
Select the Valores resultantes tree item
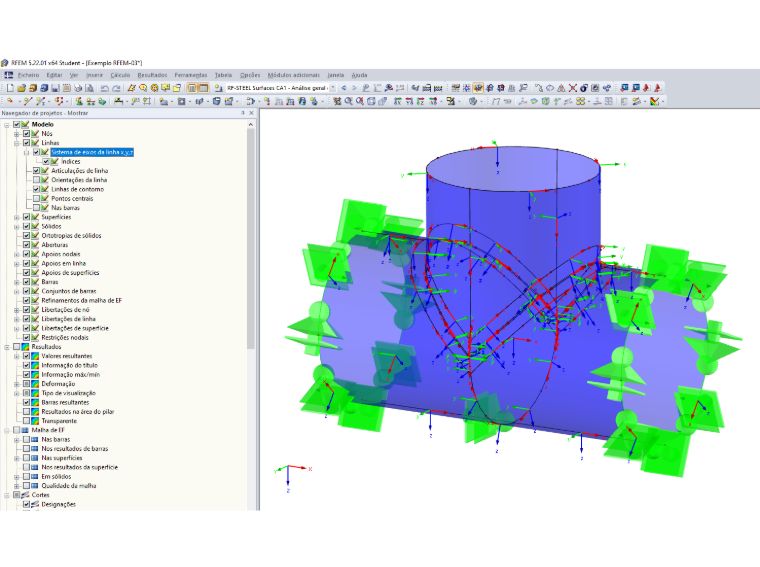[x=66, y=356]
